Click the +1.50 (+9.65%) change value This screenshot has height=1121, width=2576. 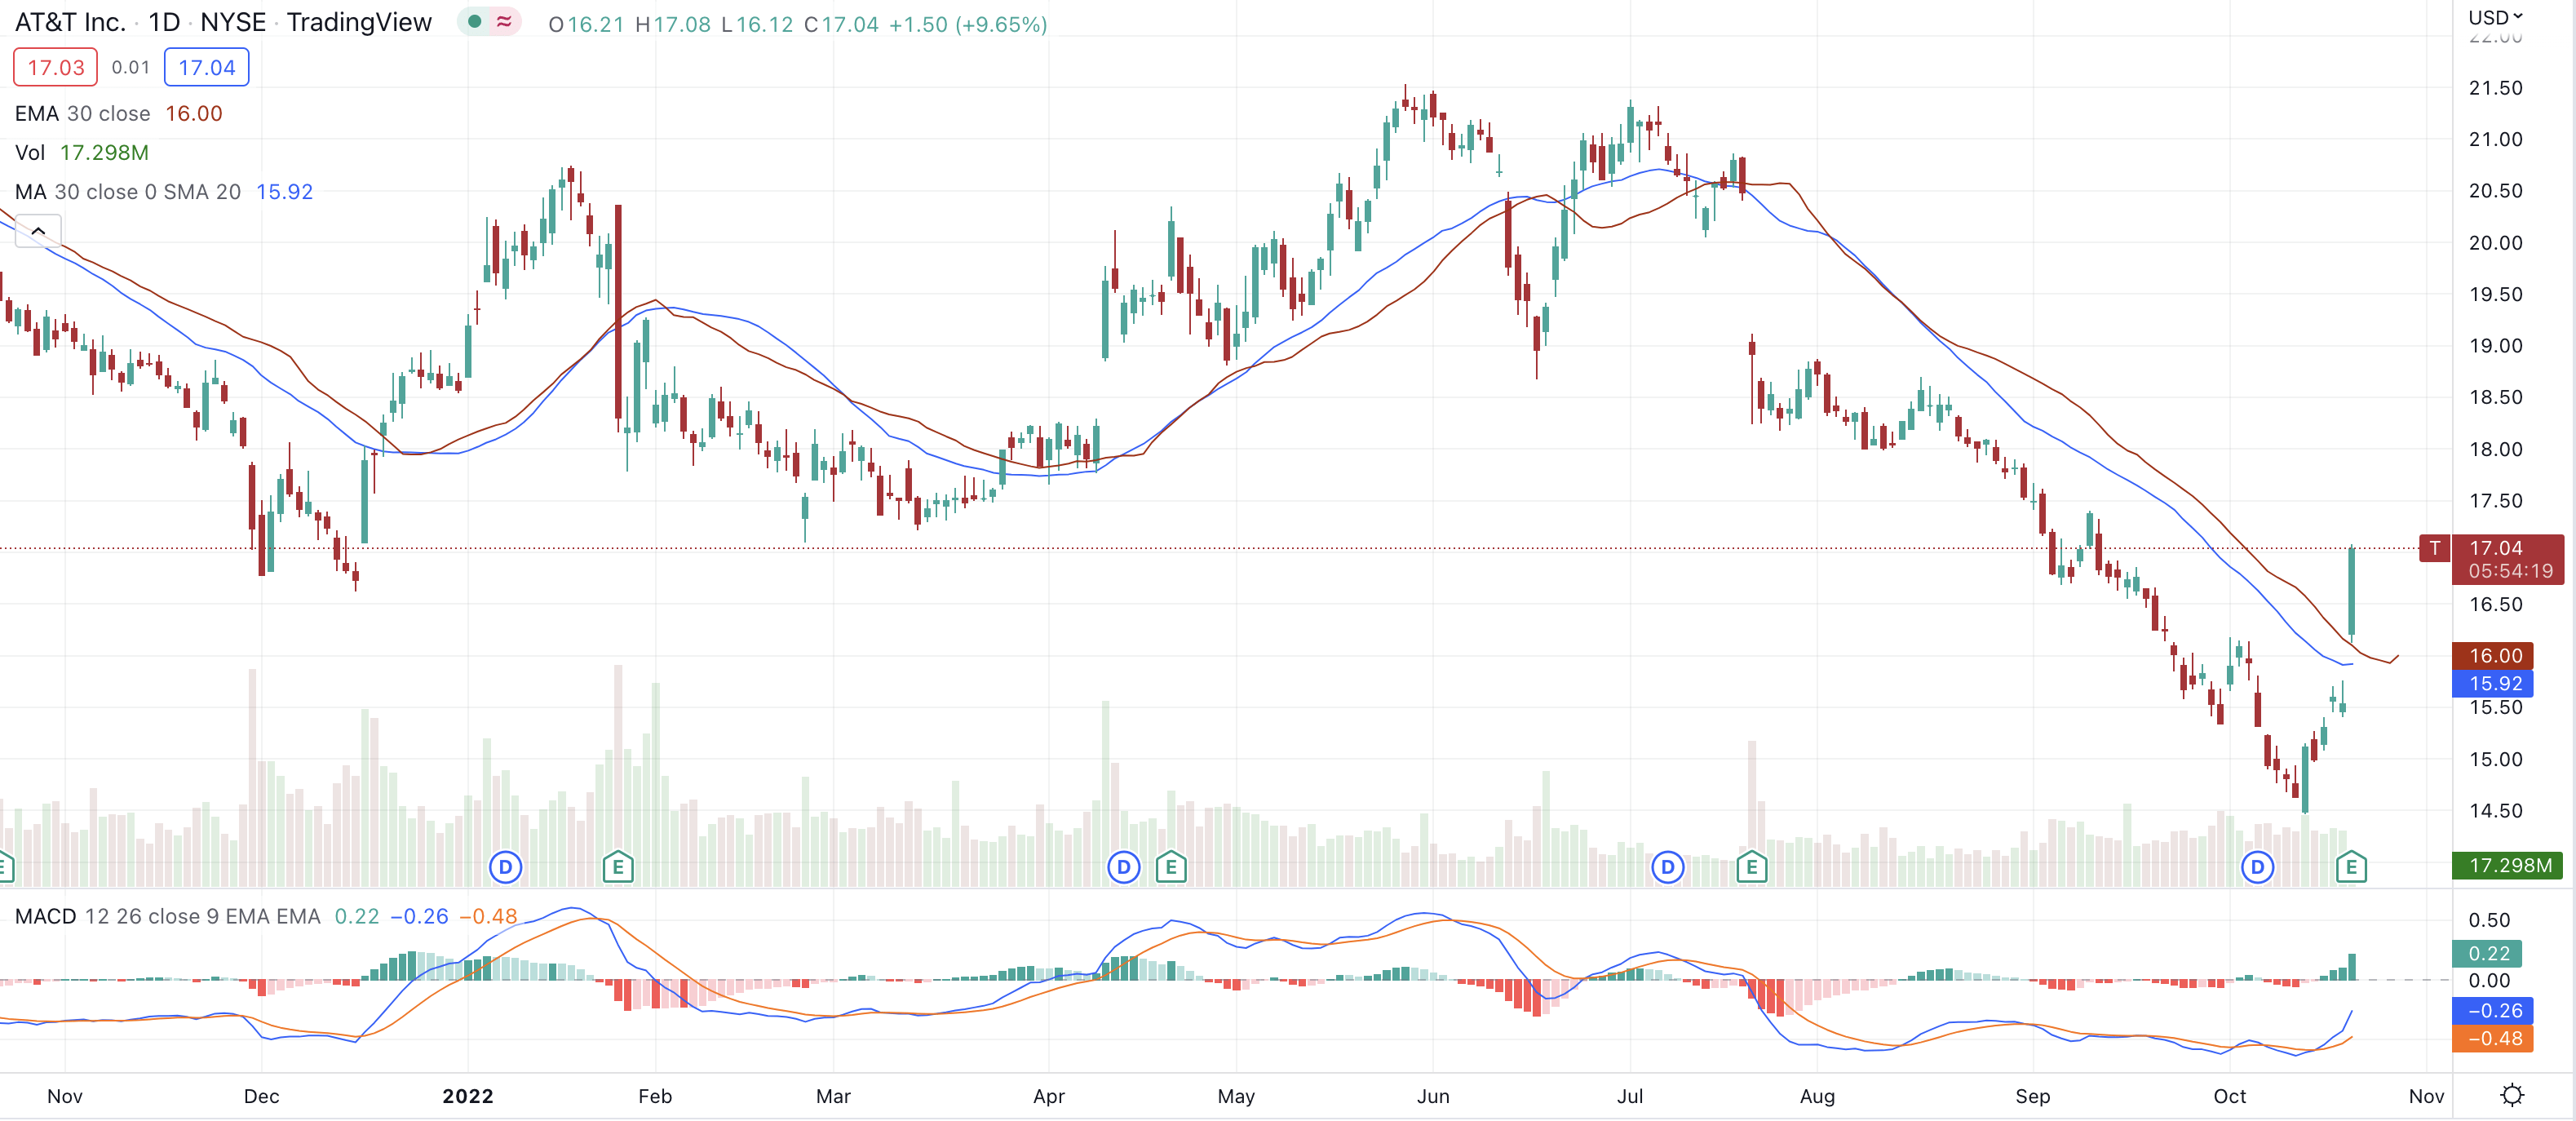point(968,24)
